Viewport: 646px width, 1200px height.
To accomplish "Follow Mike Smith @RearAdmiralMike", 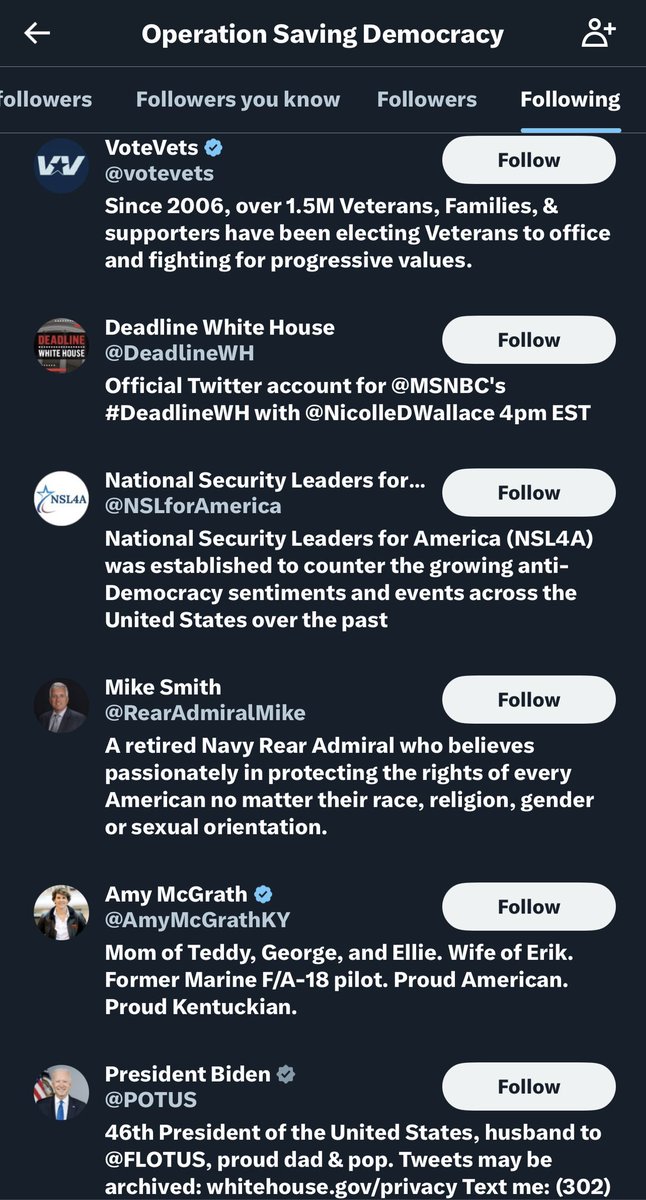I will (x=528, y=700).
